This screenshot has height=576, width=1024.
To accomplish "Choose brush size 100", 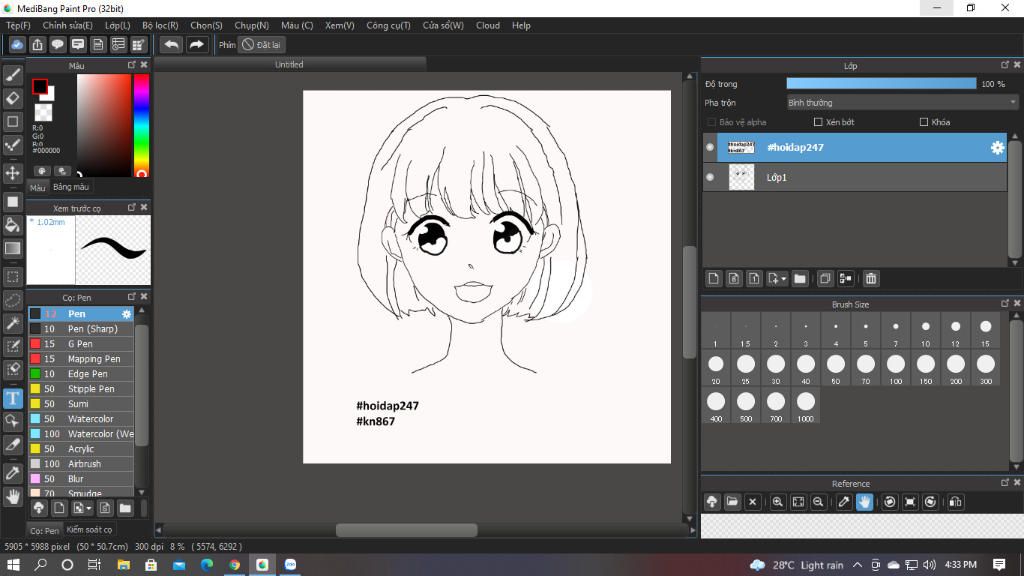I will pos(895,368).
